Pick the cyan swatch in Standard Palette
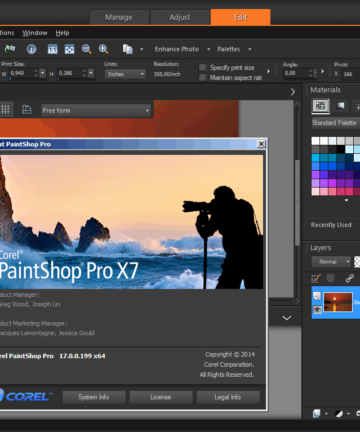 tap(315, 158)
